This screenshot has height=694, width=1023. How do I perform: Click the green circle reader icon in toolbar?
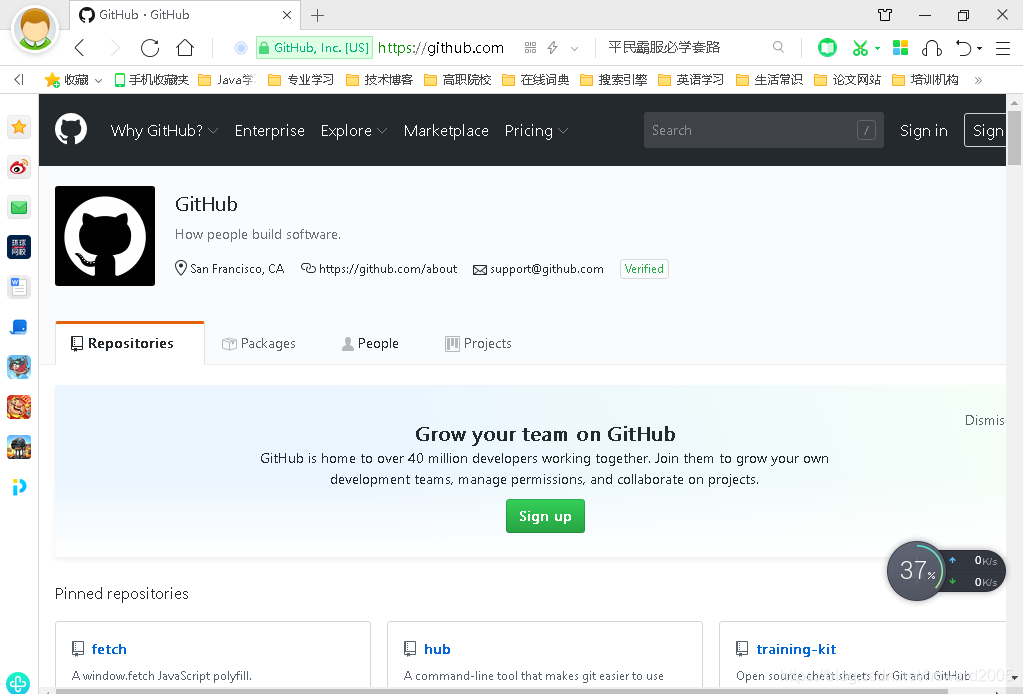pos(827,48)
